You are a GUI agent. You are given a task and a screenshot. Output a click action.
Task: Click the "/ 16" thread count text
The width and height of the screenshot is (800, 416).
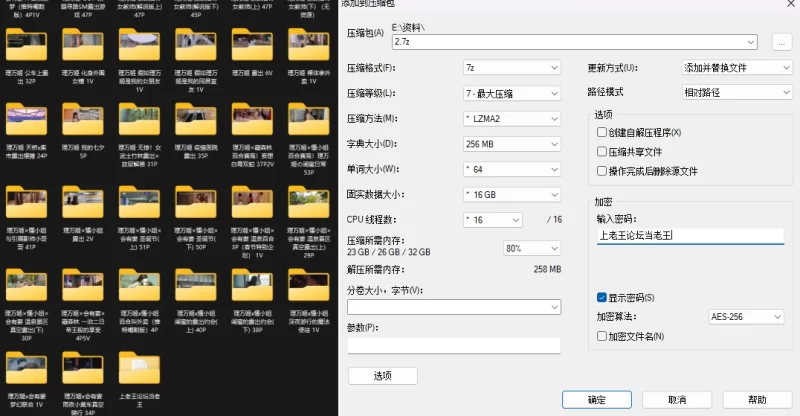[x=554, y=219]
